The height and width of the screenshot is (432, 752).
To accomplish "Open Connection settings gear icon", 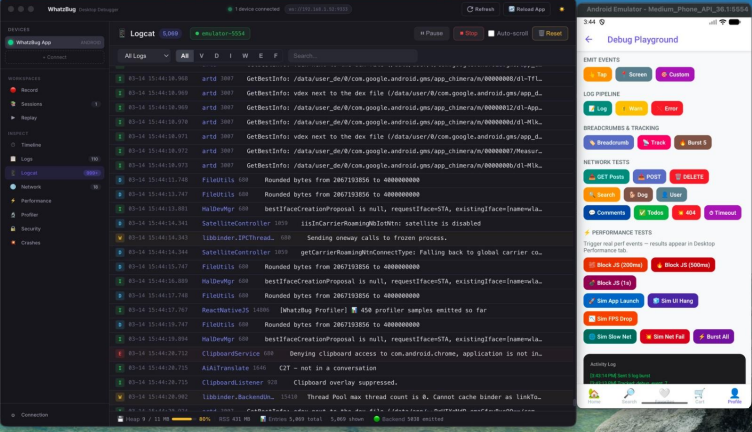I will click(x=13, y=415).
